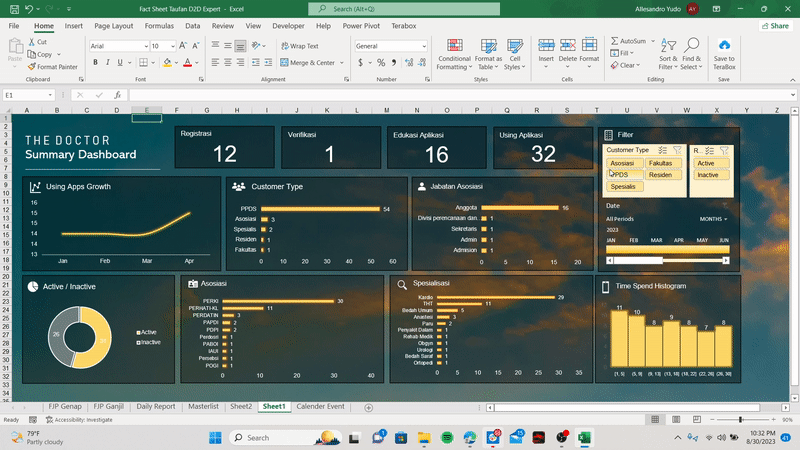The width and height of the screenshot is (800, 450).
Task: Apply fill color bucket
Action: pyautogui.click(x=167, y=62)
